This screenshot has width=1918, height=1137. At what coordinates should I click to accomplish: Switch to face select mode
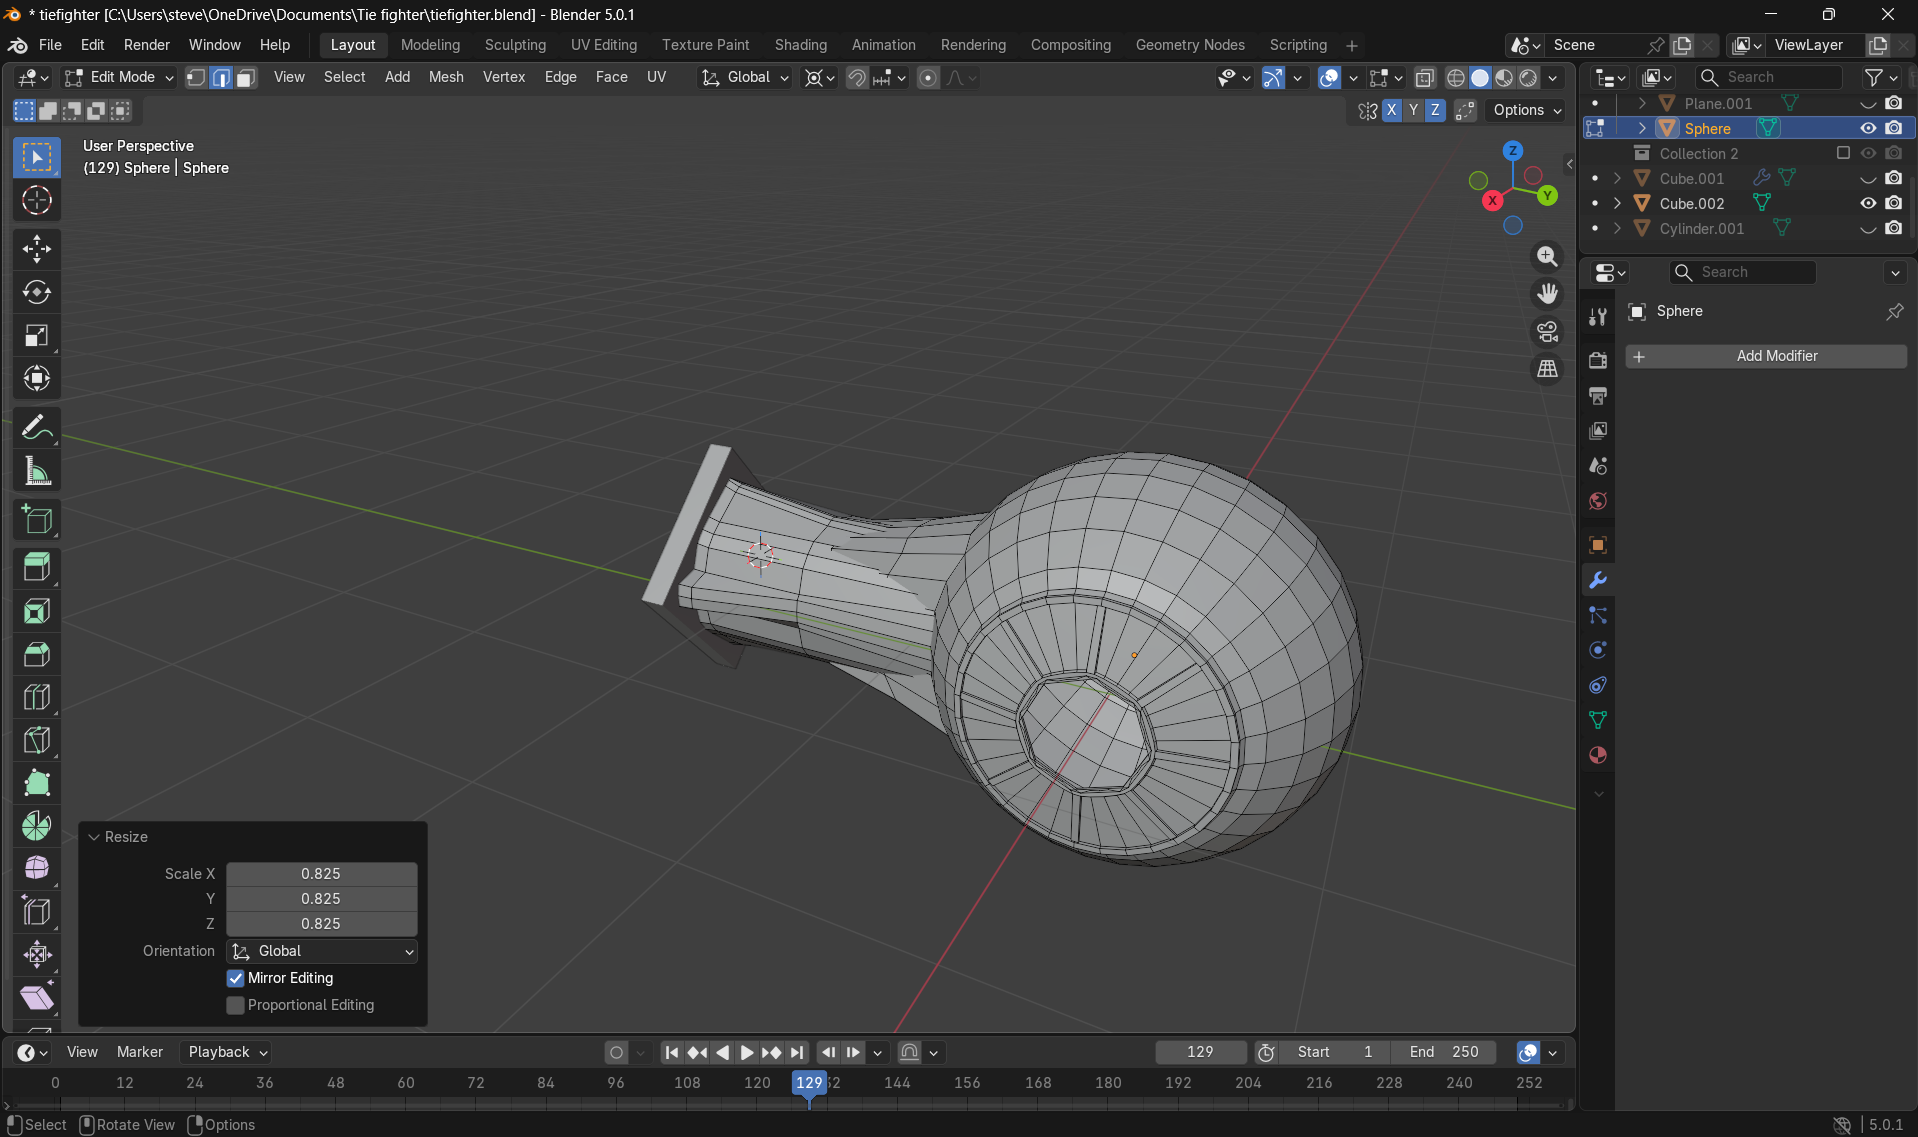(x=246, y=77)
